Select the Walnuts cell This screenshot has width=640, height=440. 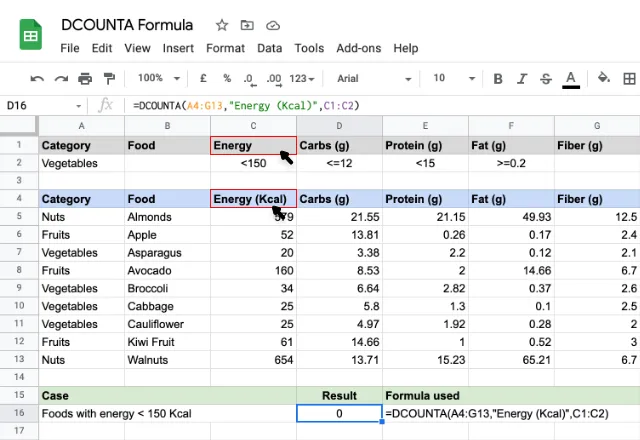click(167, 360)
